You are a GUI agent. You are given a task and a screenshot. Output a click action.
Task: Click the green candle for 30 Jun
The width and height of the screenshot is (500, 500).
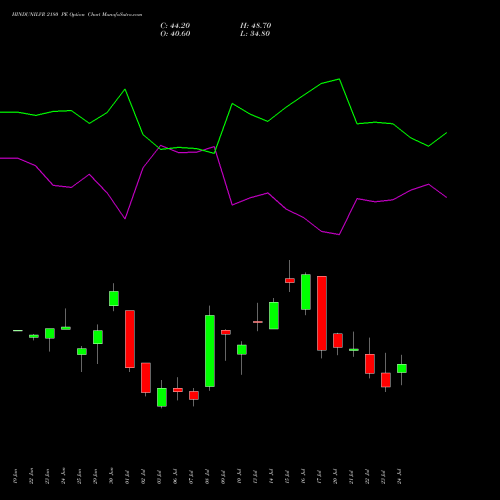[x=114, y=299]
